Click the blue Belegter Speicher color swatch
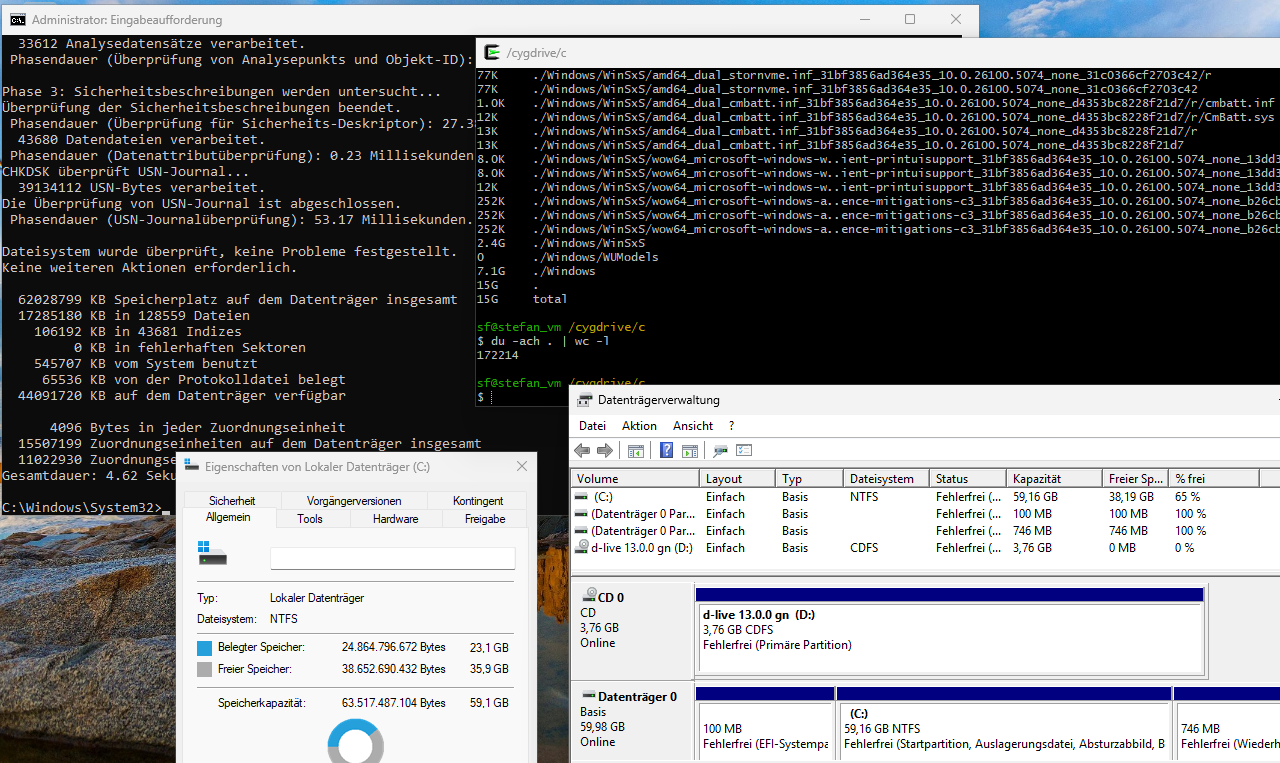 pos(205,648)
